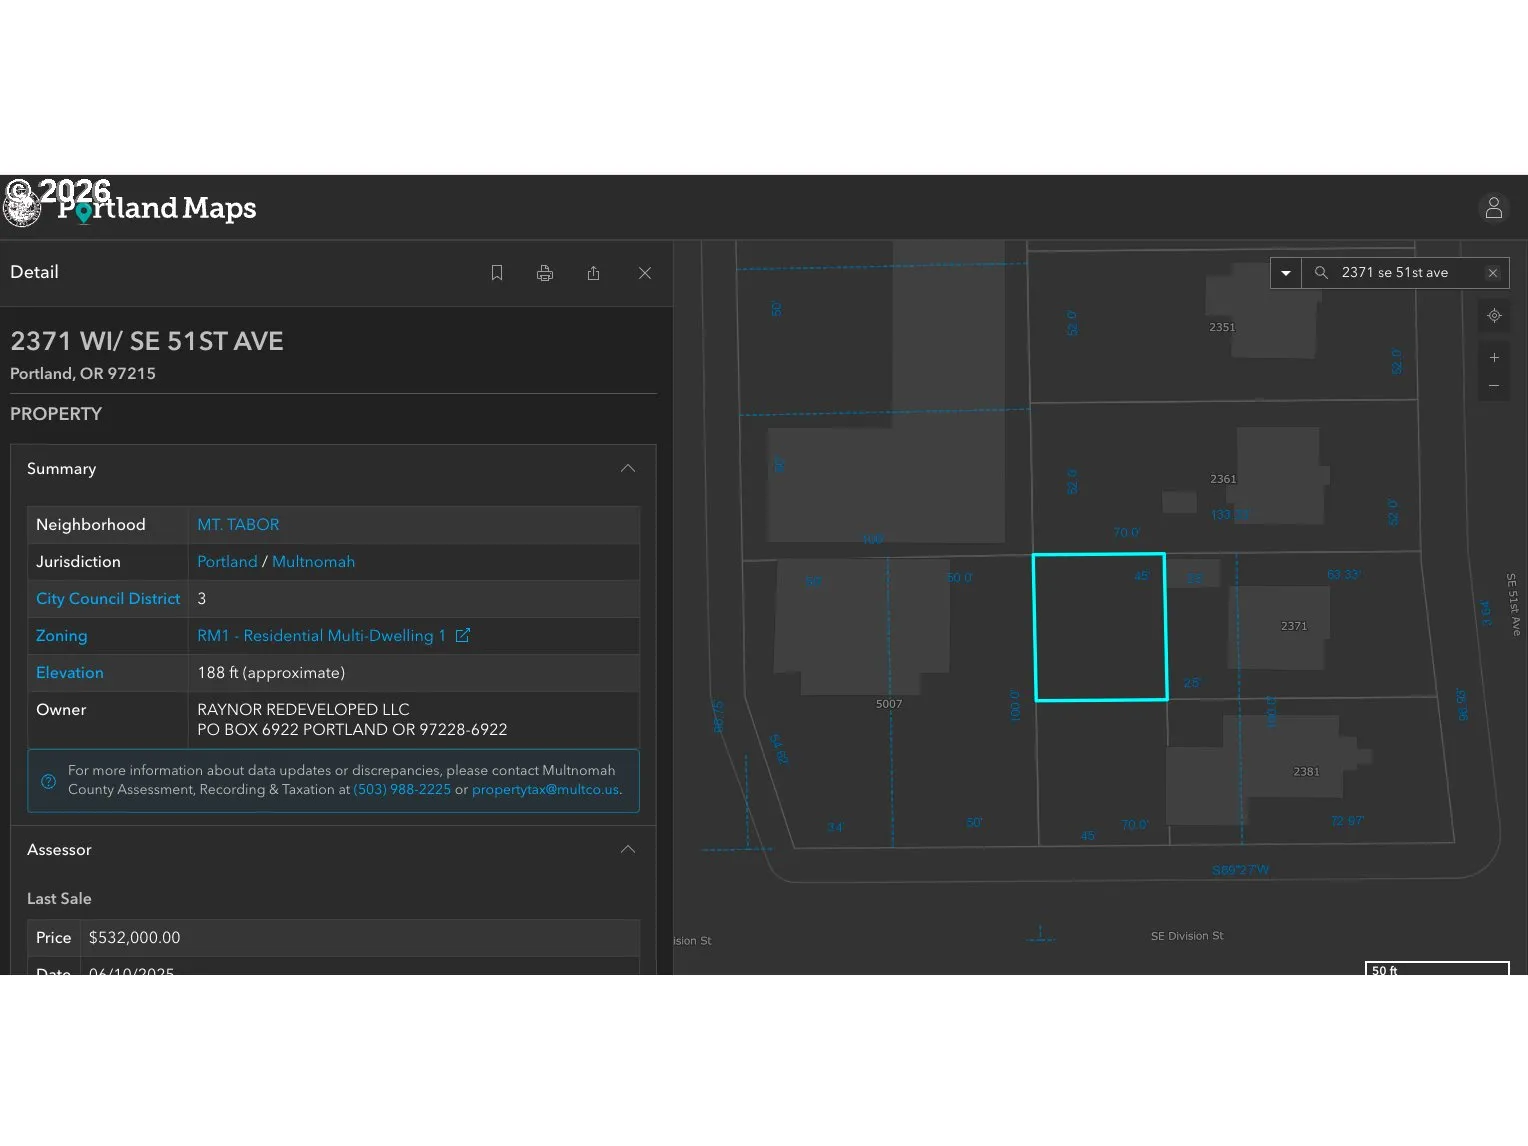Click the City Council District value 3
This screenshot has width=1528, height=1146.
[x=202, y=599]
